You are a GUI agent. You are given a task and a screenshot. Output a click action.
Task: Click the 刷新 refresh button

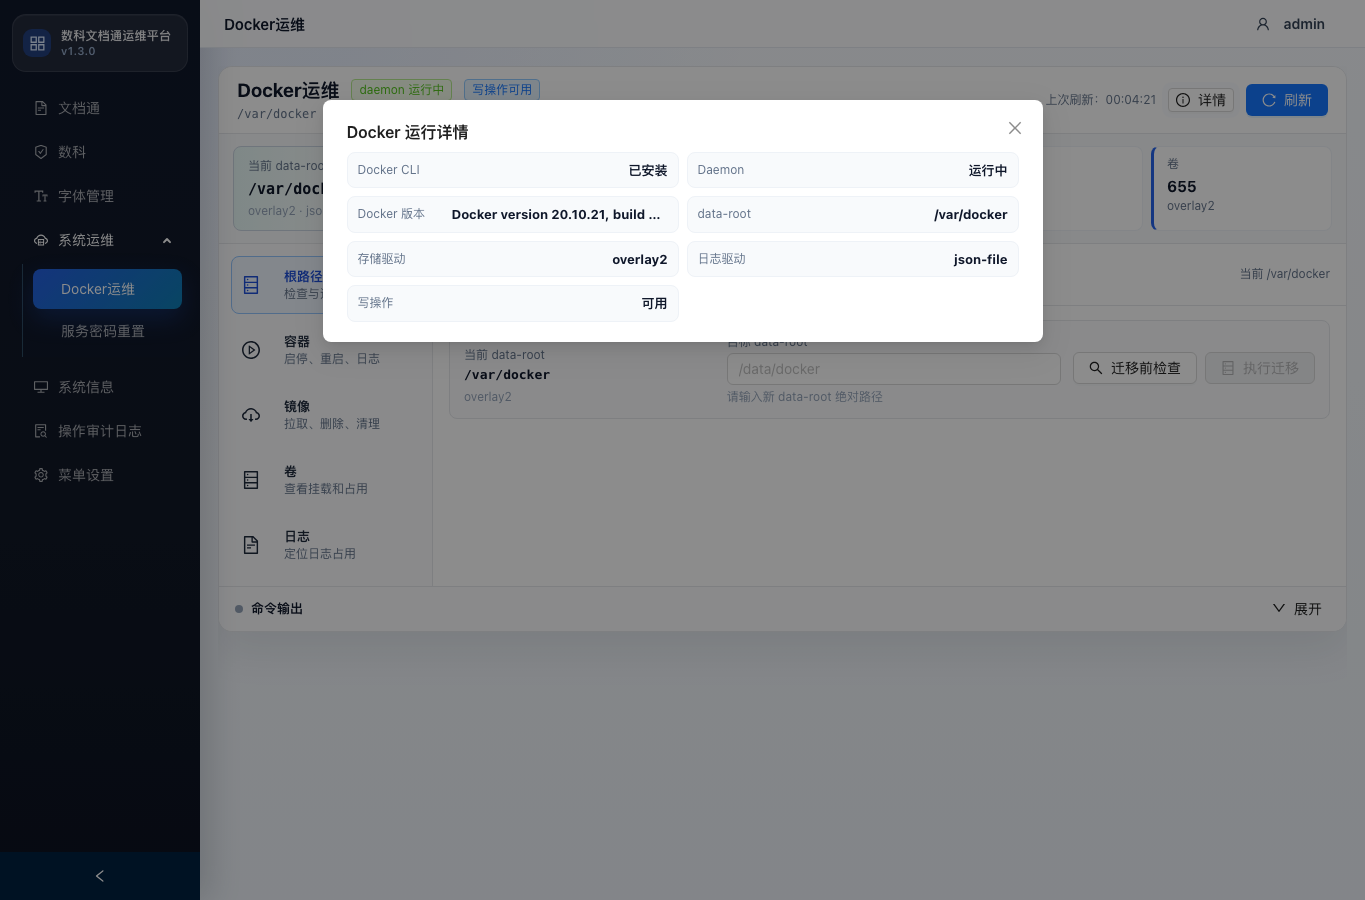point(1286,100)
